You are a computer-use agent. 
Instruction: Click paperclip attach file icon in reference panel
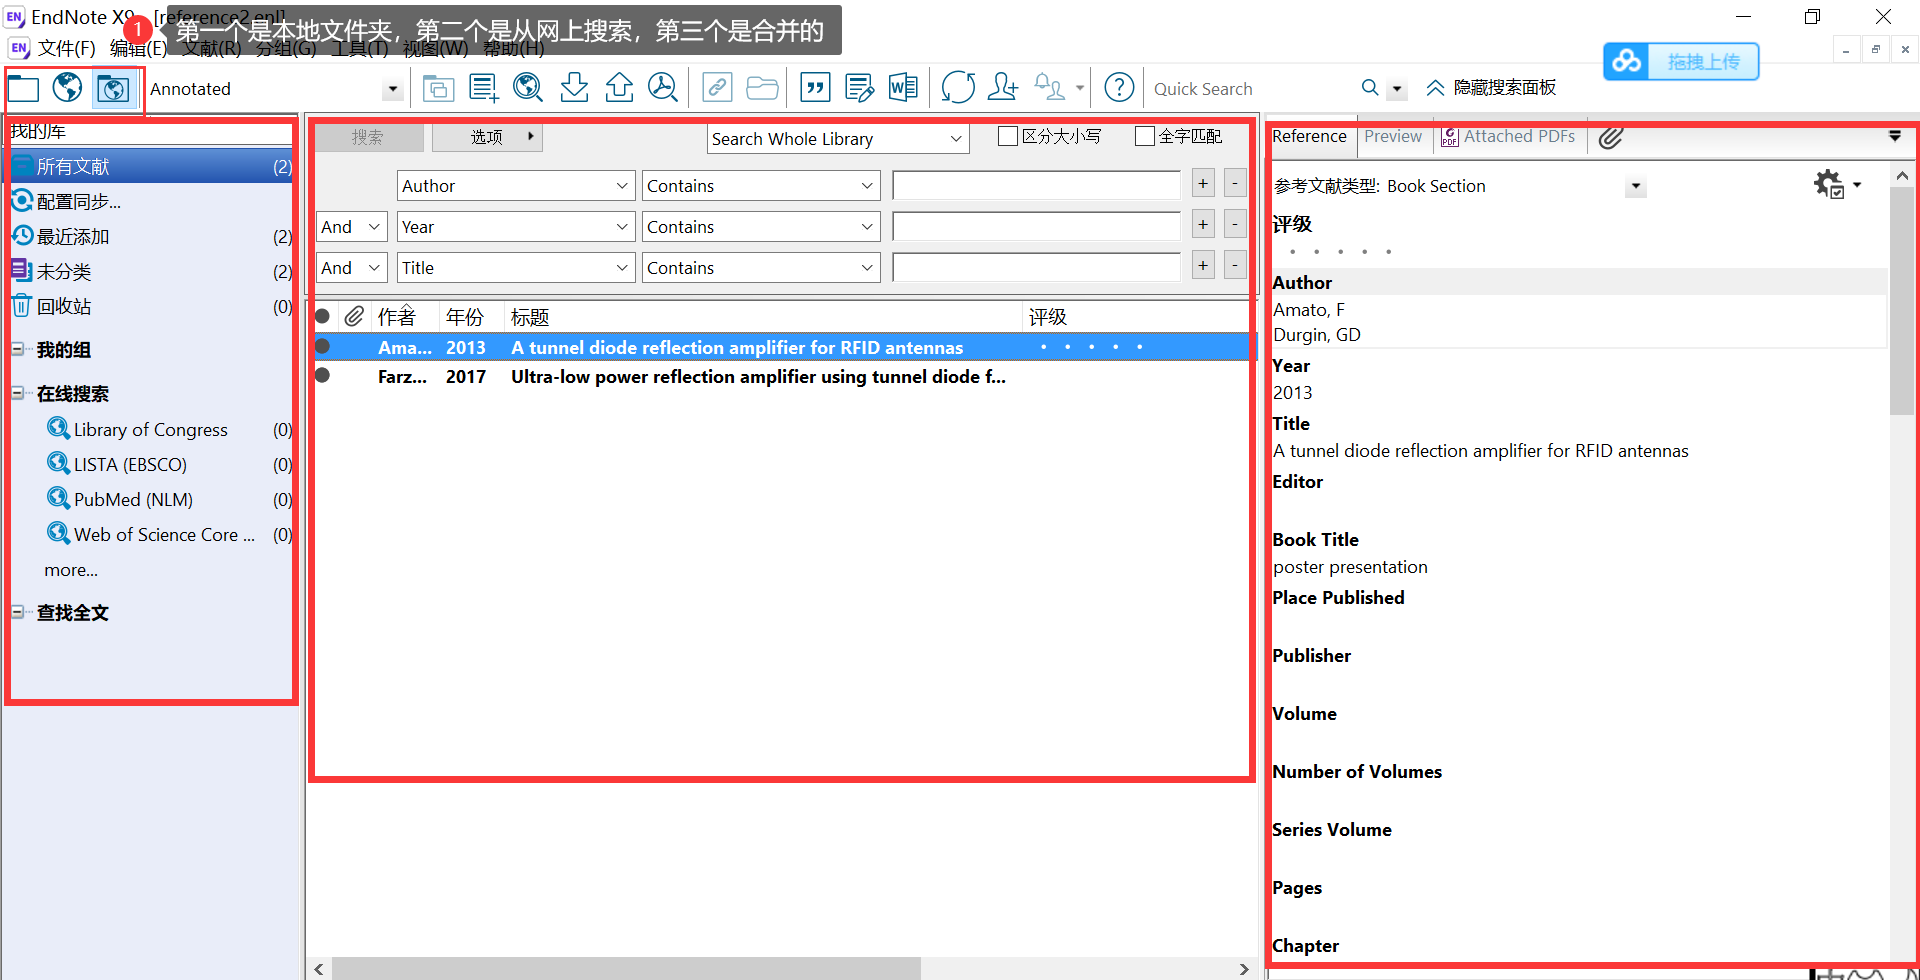point(1610,138)
